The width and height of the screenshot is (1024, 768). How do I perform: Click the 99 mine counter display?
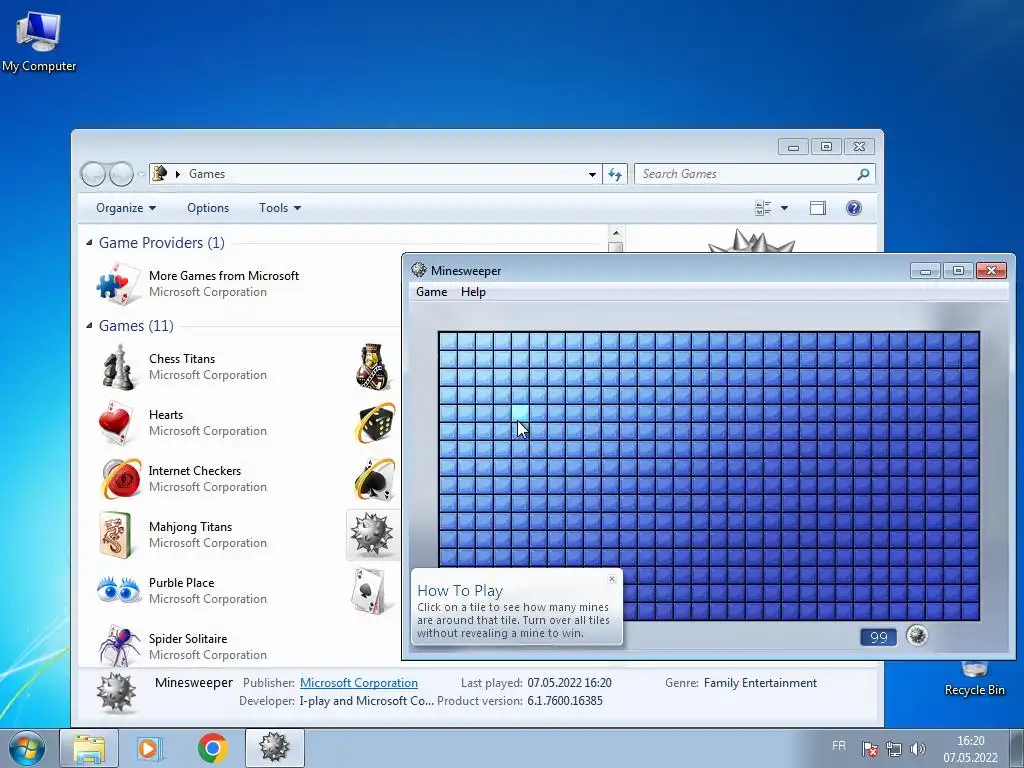[878, 637]
